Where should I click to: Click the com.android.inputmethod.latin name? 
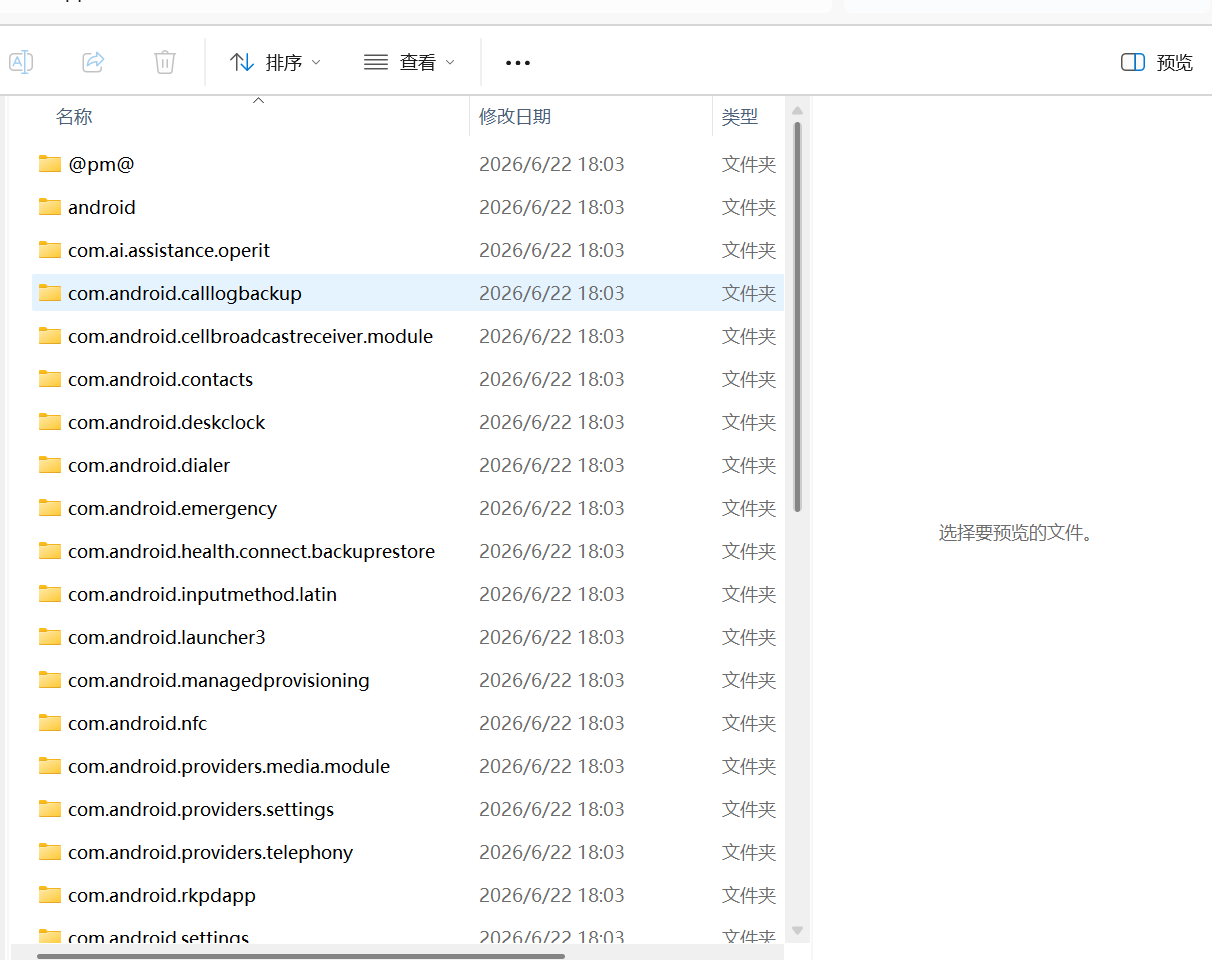pyautogui.click(x=203, y=594)
